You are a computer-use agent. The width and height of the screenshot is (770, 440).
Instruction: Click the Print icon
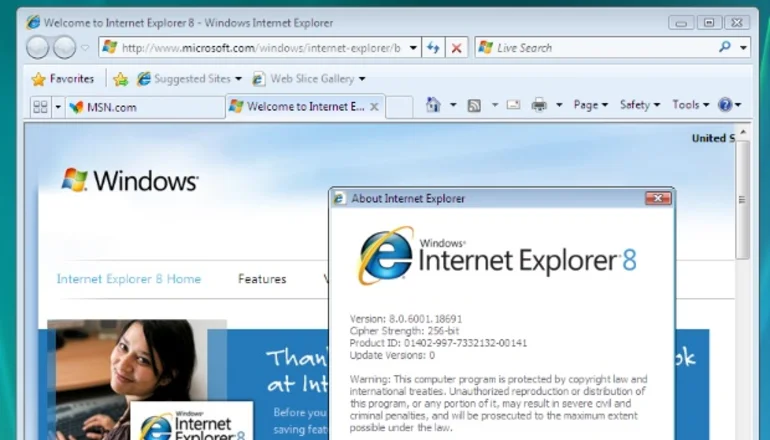(x=539, y=105)
